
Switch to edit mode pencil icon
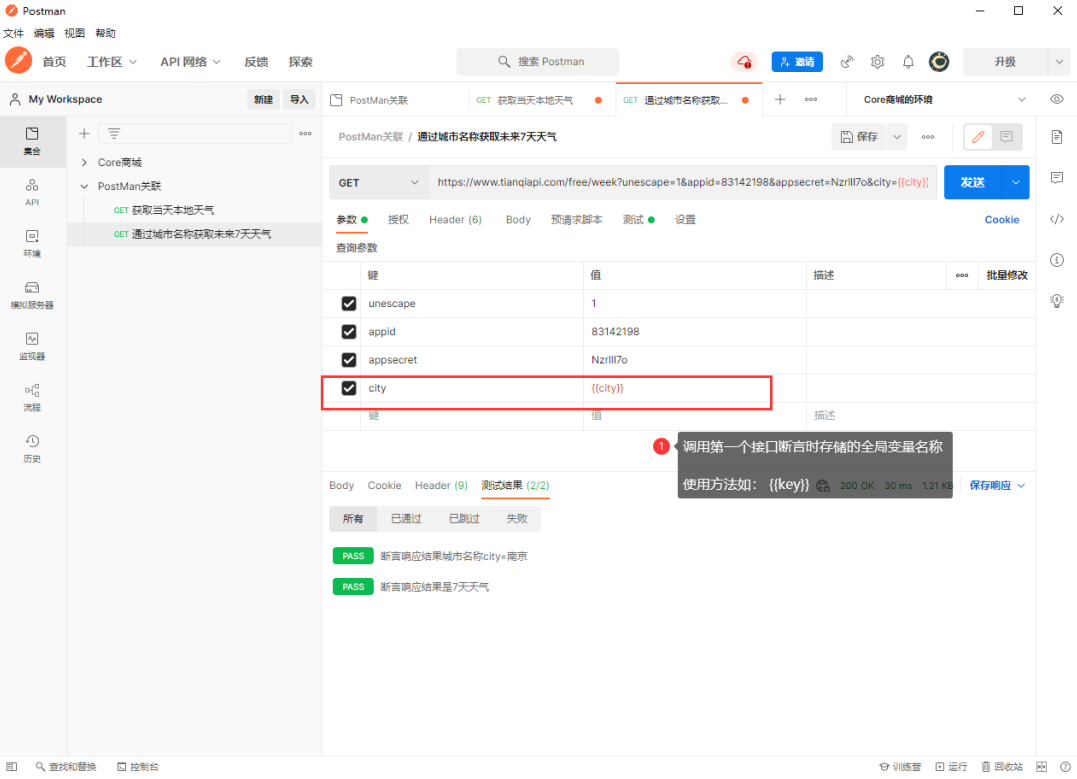tap(978, 137)
